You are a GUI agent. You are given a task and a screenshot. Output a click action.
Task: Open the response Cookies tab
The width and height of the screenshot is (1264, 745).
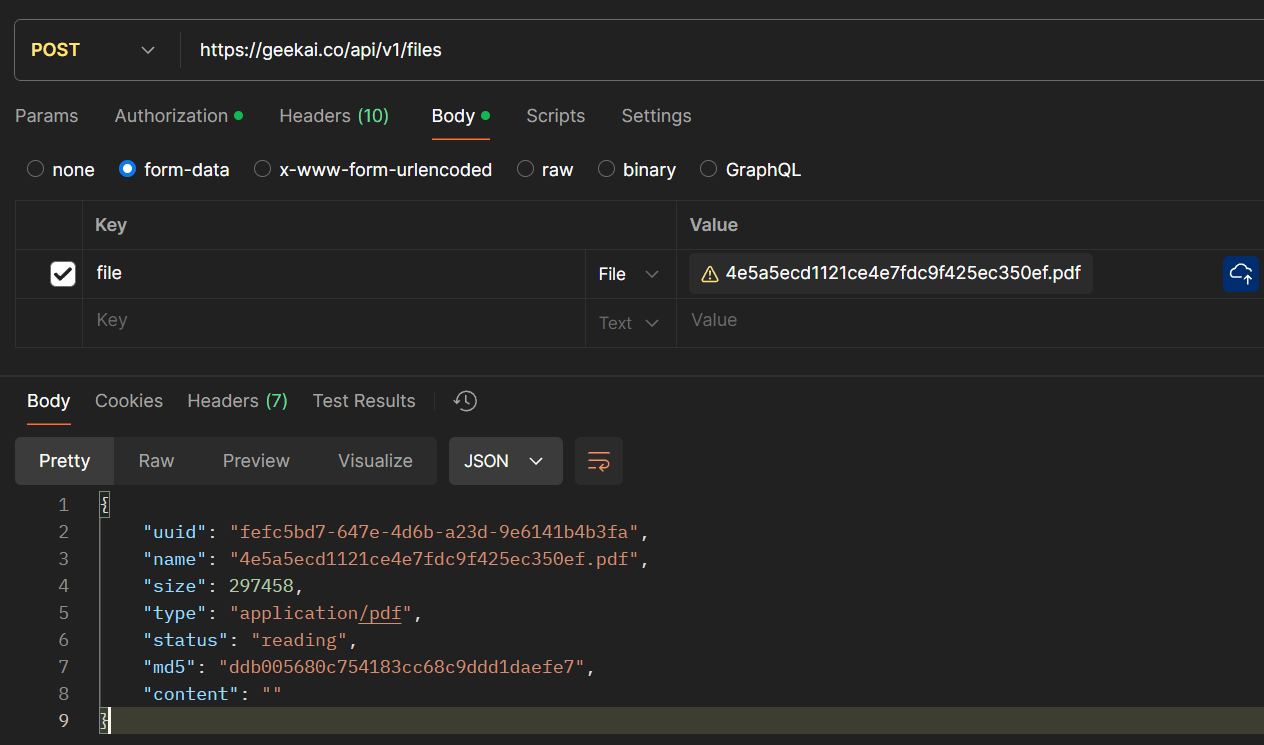point(129,401)
